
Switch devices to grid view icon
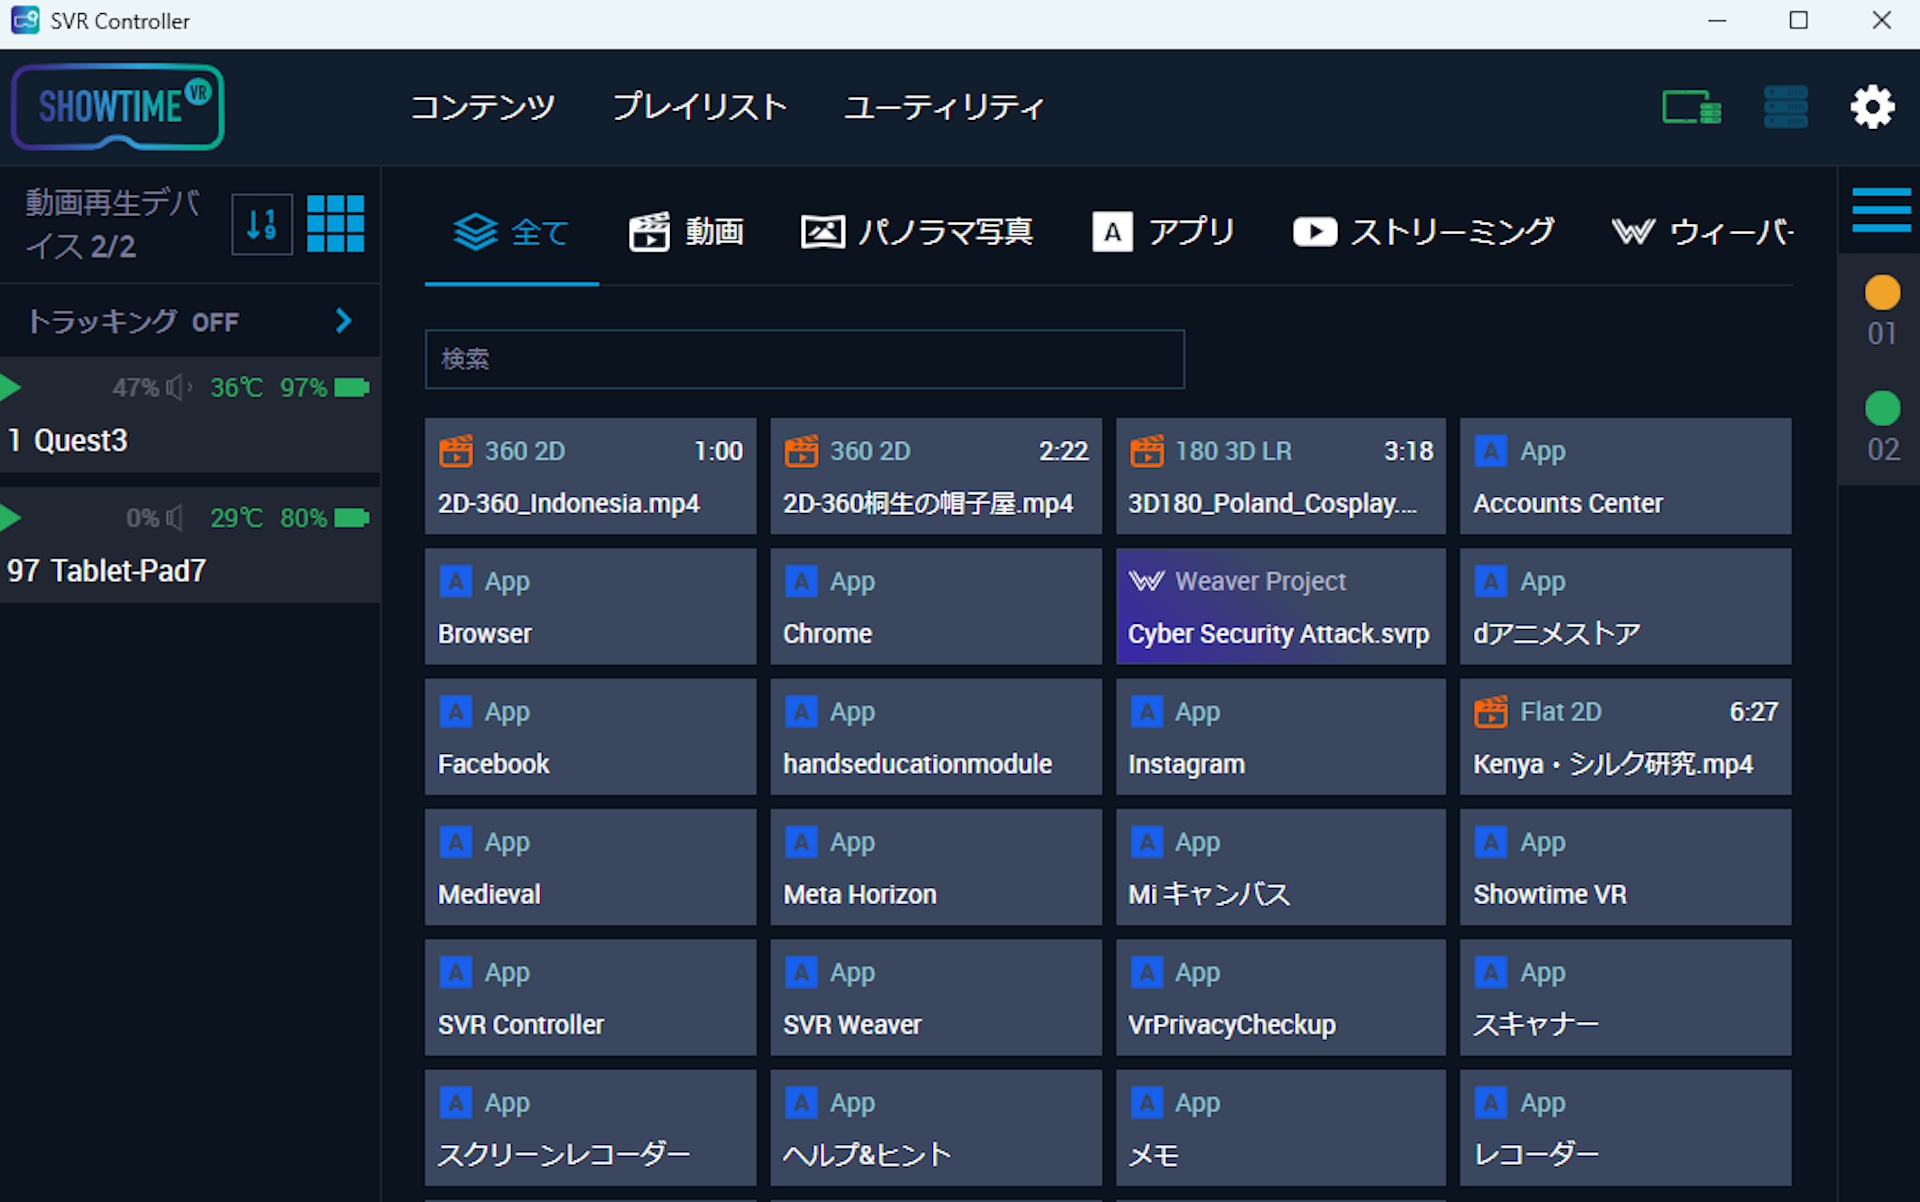(x=335, y=224)
